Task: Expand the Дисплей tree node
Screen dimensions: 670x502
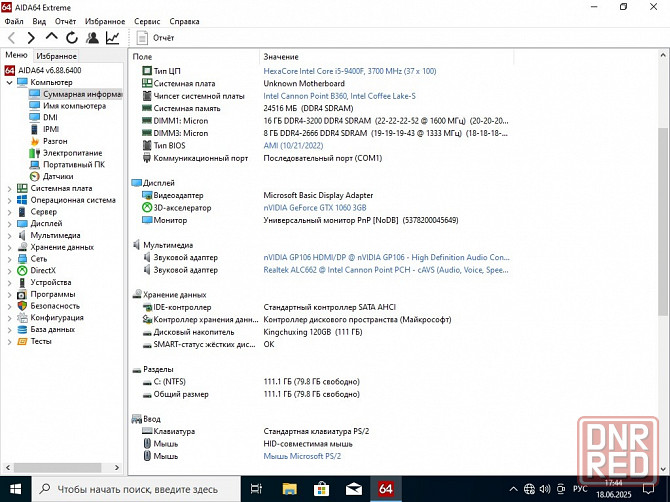Action: click(x=9, y=223)
